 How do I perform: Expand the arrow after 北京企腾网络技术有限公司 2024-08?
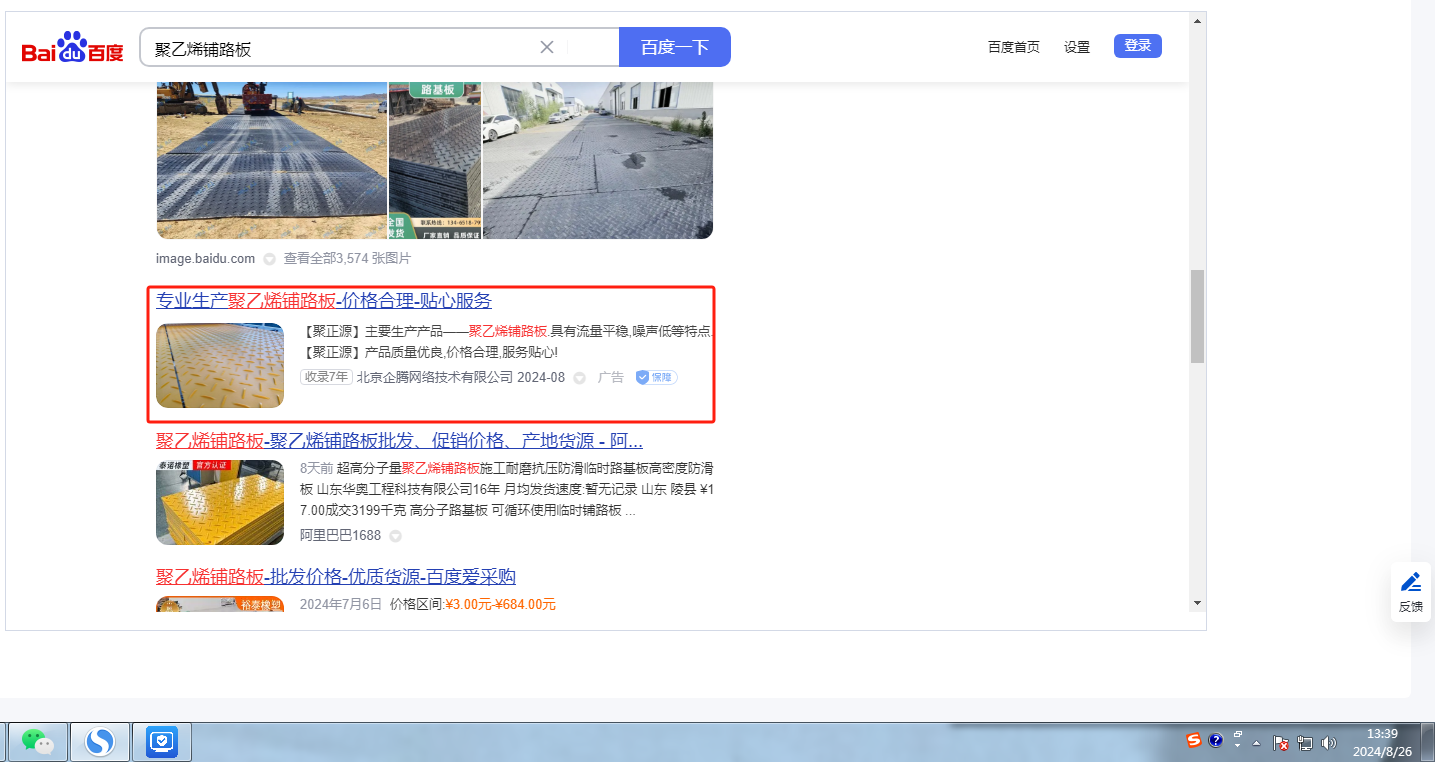579,378
